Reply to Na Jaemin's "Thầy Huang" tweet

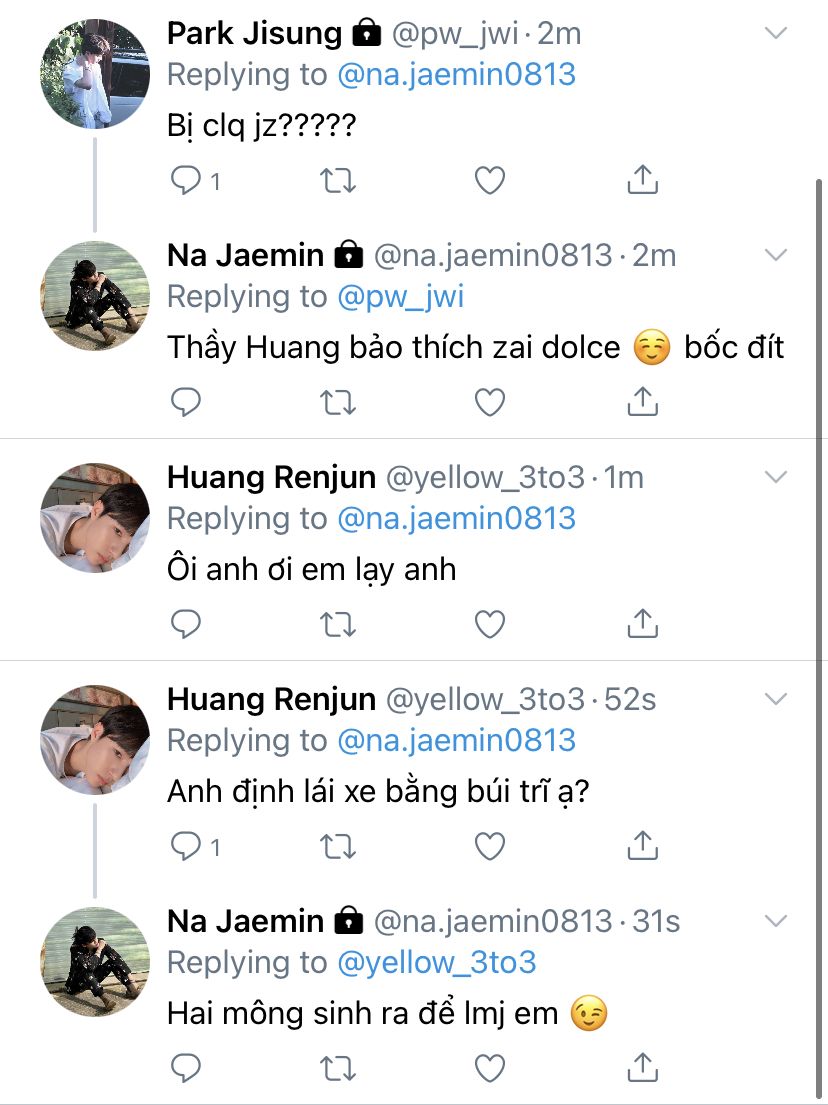pos(187,402)
